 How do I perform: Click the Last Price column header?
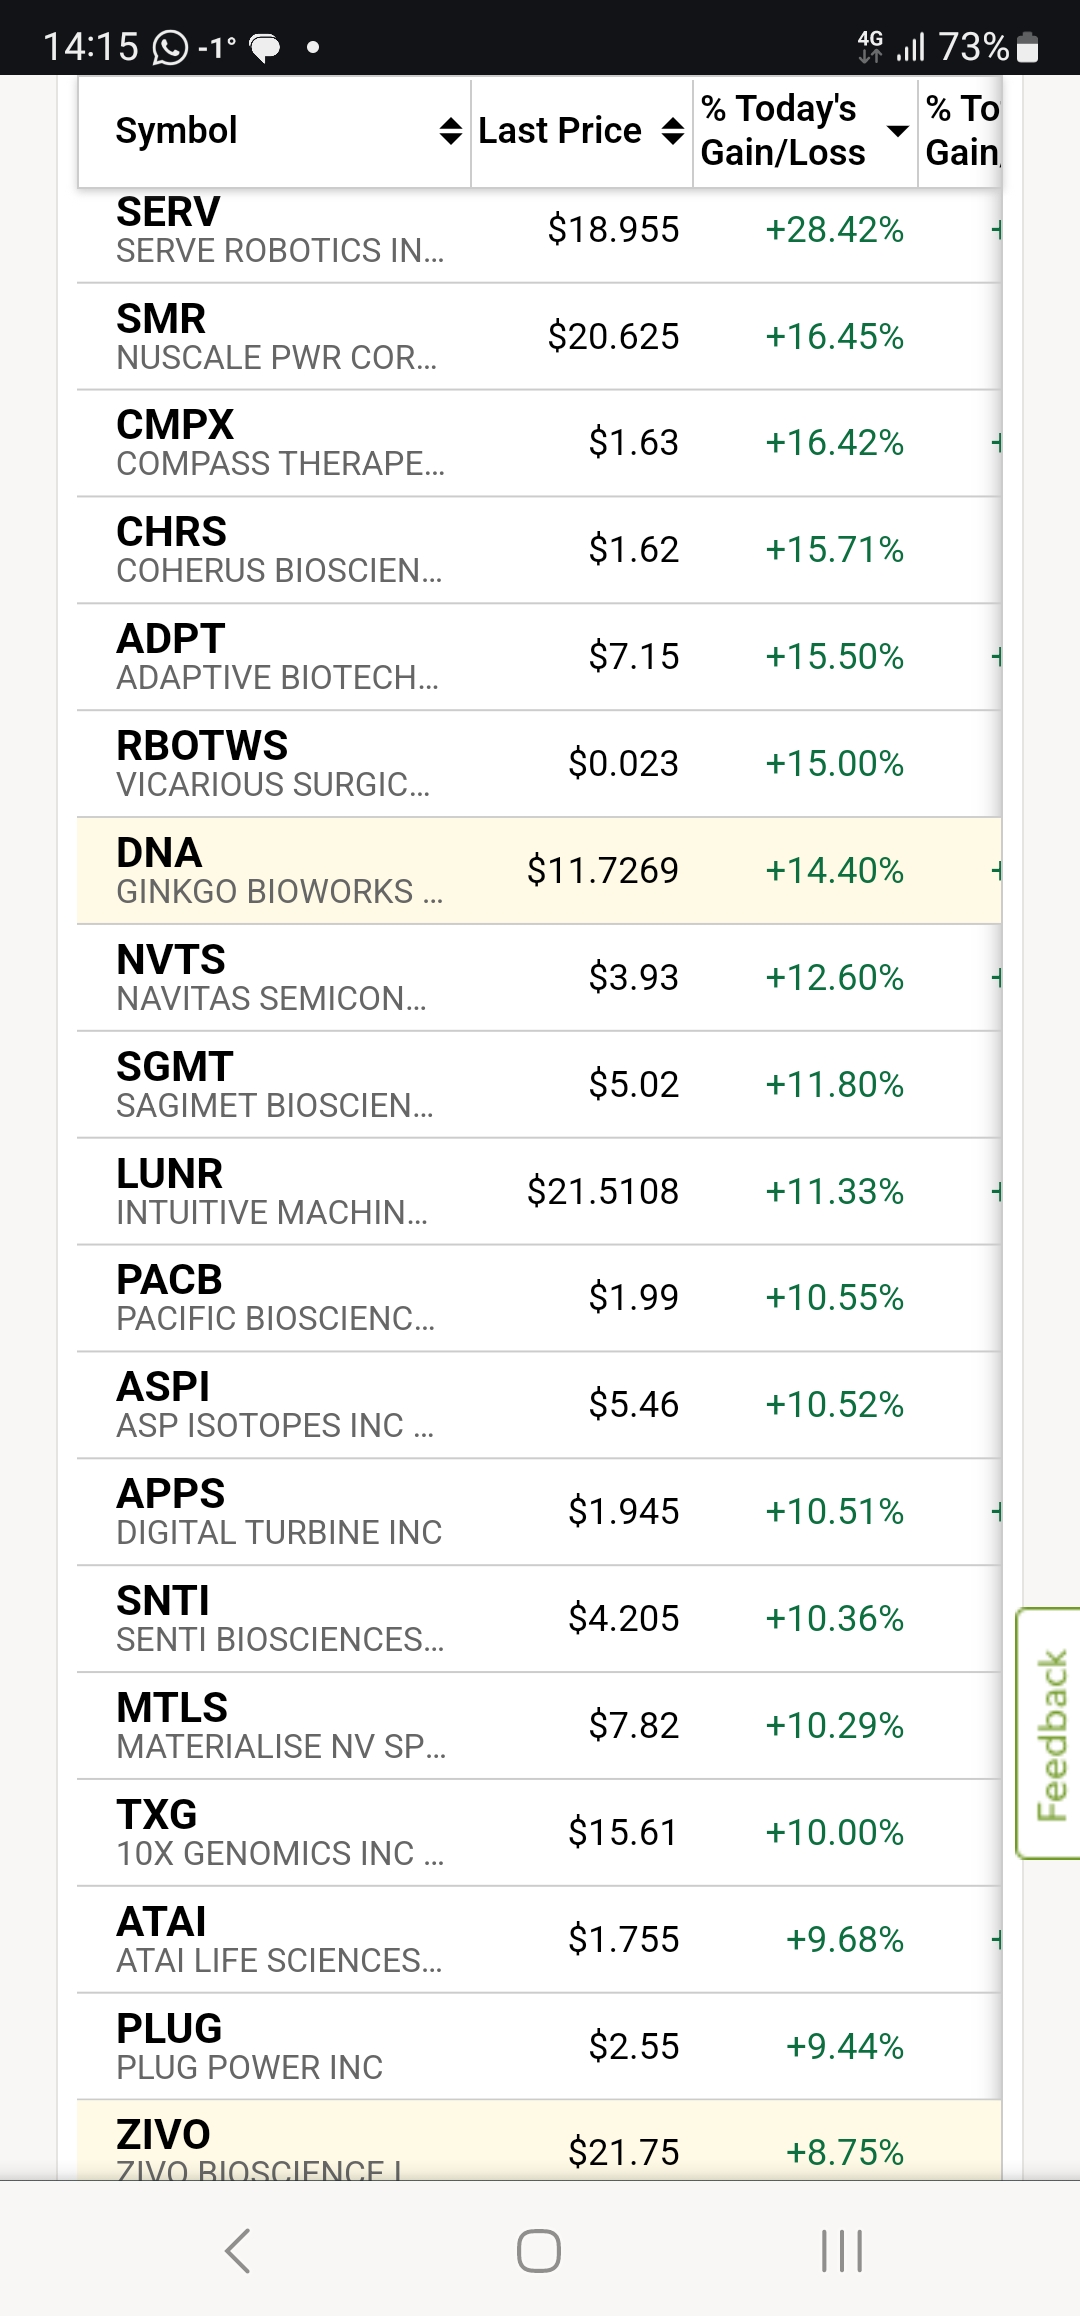tap(560, 131)
